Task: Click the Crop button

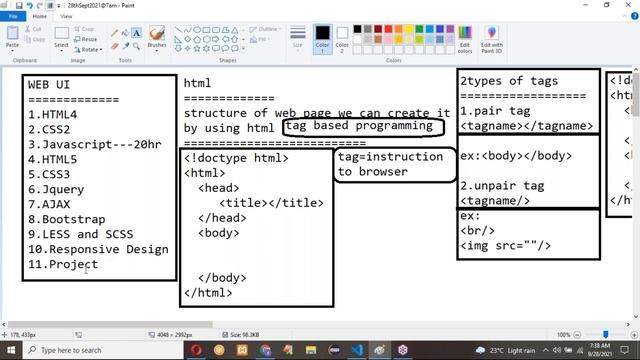Action: [x=84, y=29]
